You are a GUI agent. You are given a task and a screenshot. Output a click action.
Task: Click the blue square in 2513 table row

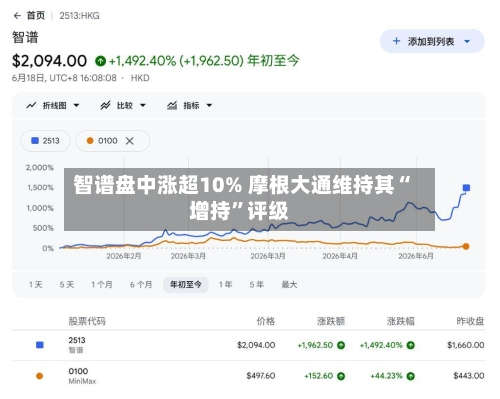click(40, 345)
